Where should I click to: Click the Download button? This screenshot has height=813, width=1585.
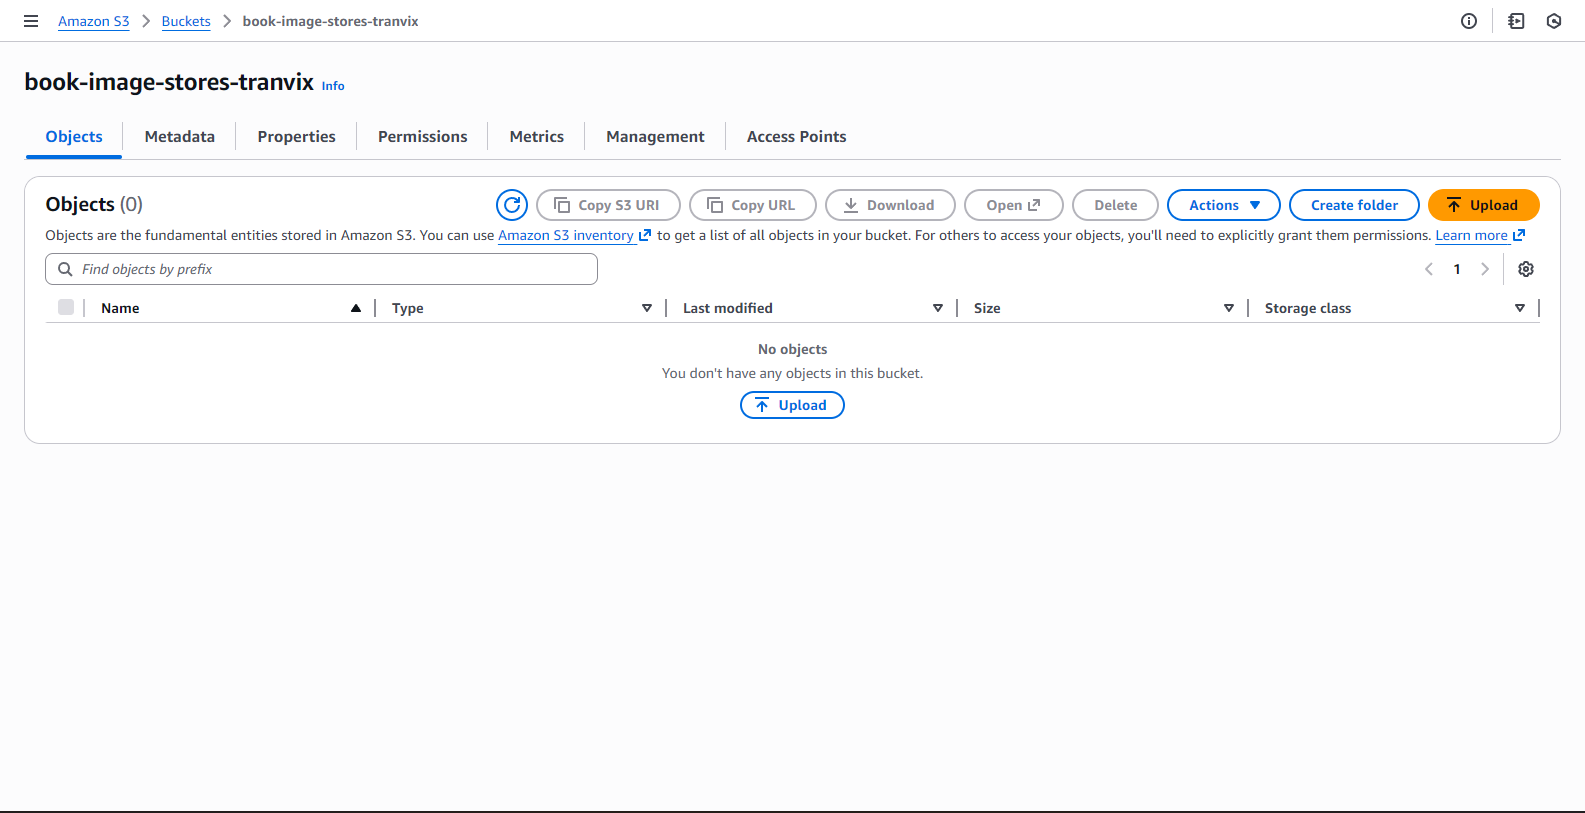(x=890, y=205)
